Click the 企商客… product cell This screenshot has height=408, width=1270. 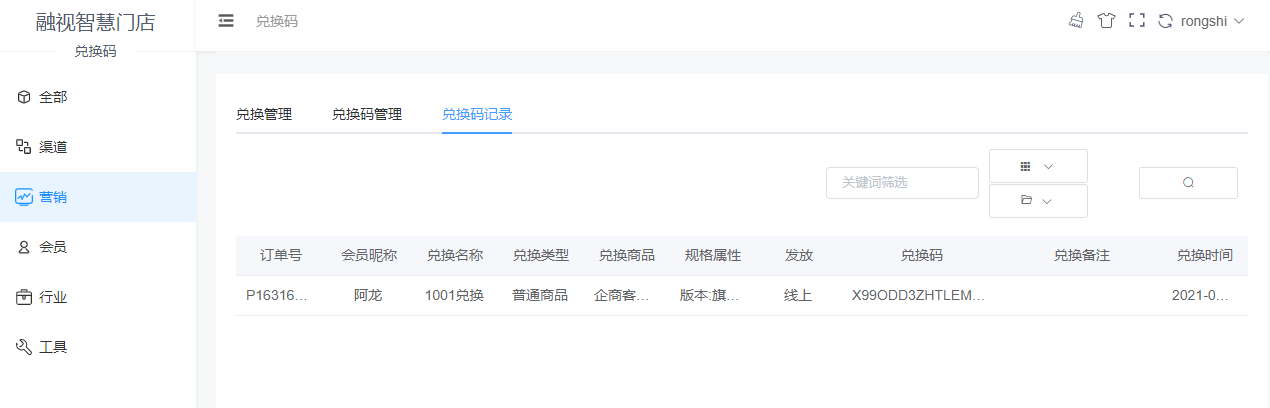pyautogui.click(x=622, y=296)
